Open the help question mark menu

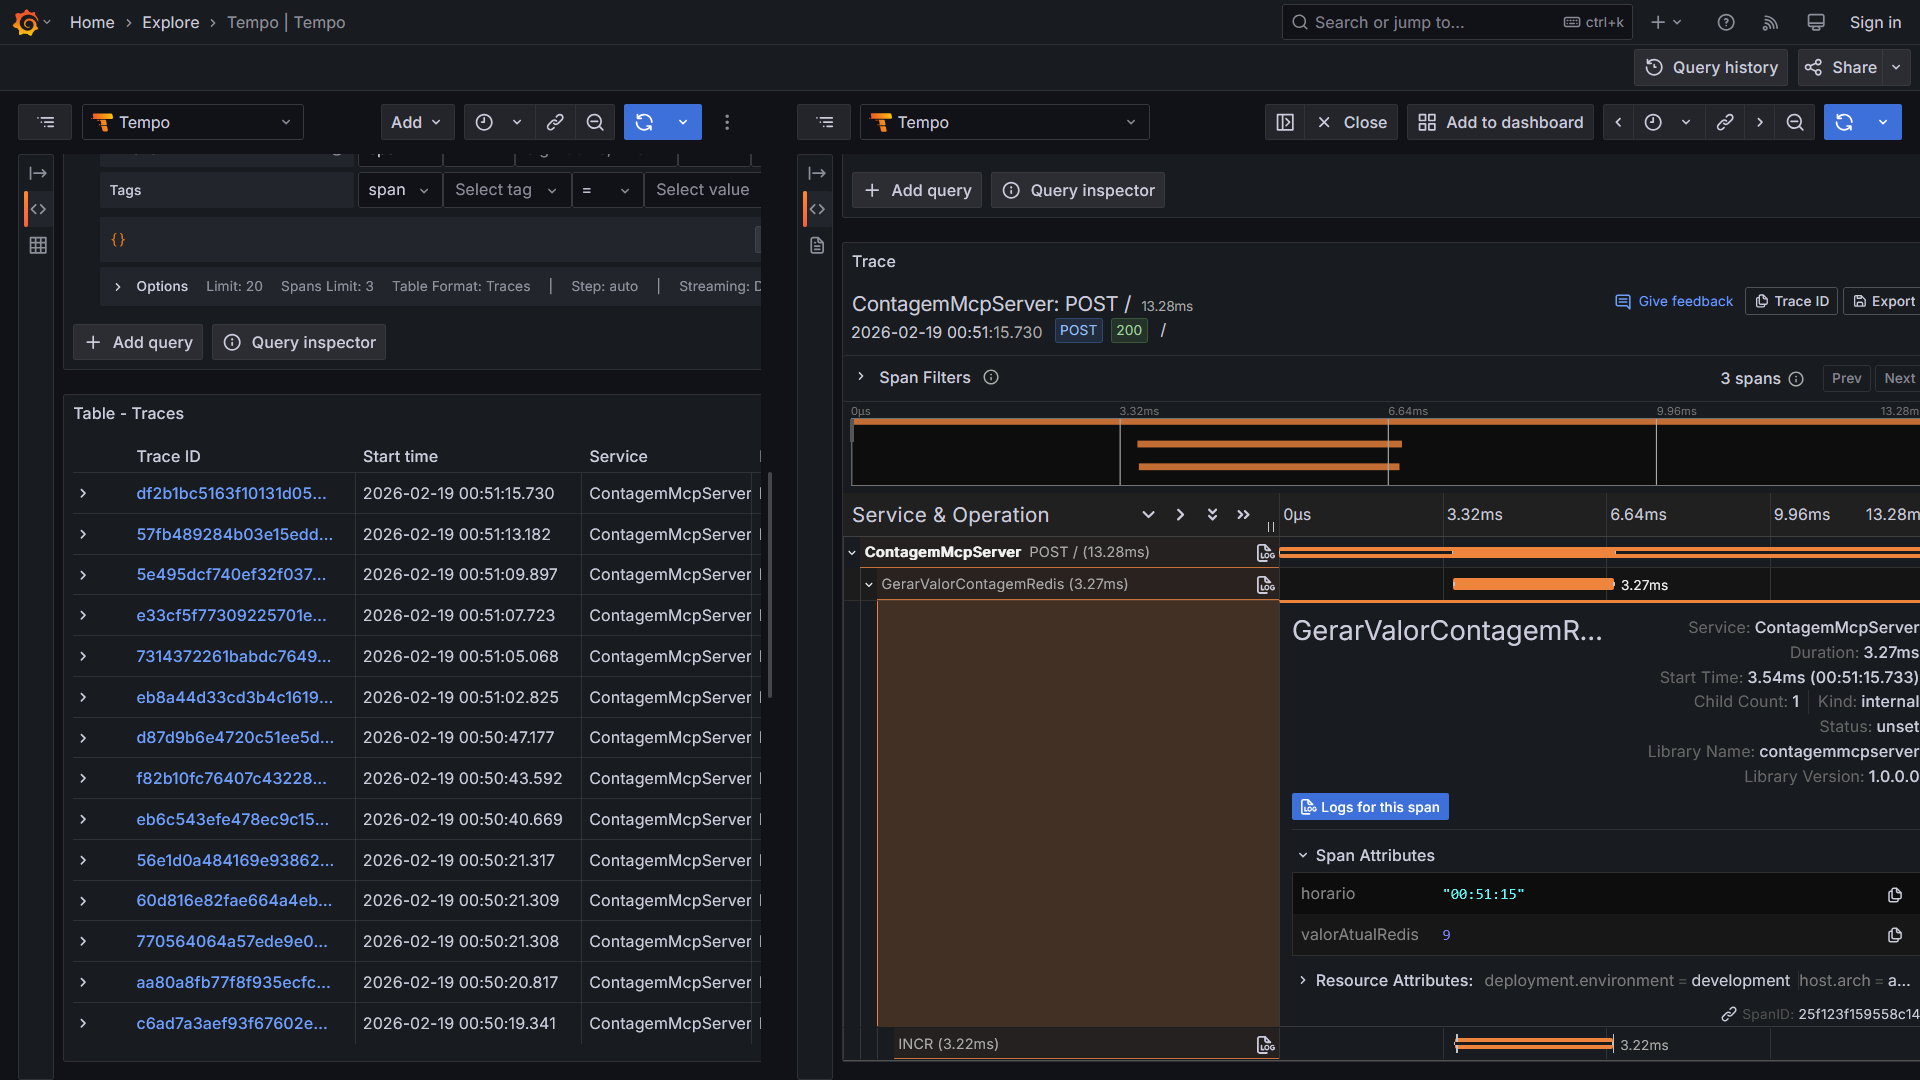(1726, 22)
